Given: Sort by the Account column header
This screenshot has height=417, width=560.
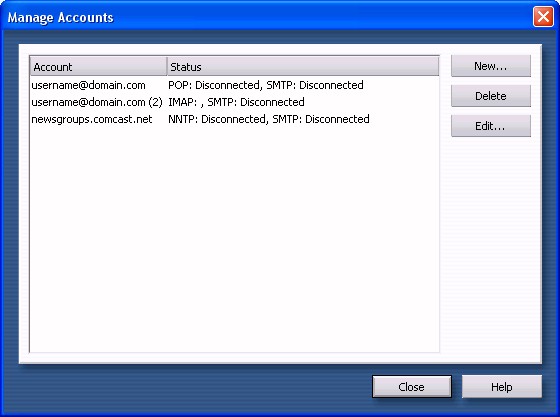Looking at the screenshot, I should pyautogui.click(x=99, y=66).
